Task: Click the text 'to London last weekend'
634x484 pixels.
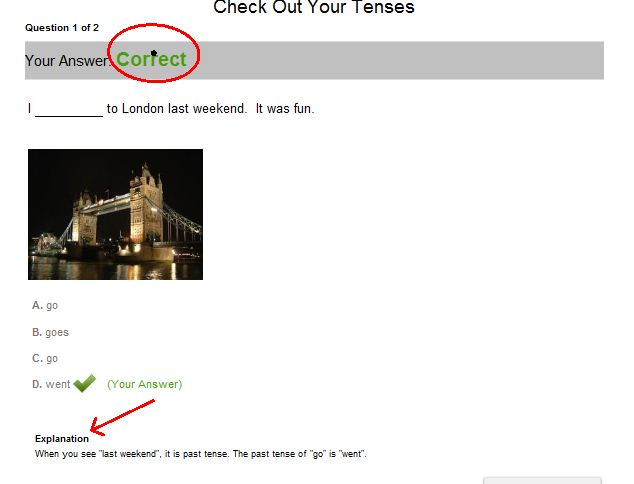Action: [x=176, y=109]
